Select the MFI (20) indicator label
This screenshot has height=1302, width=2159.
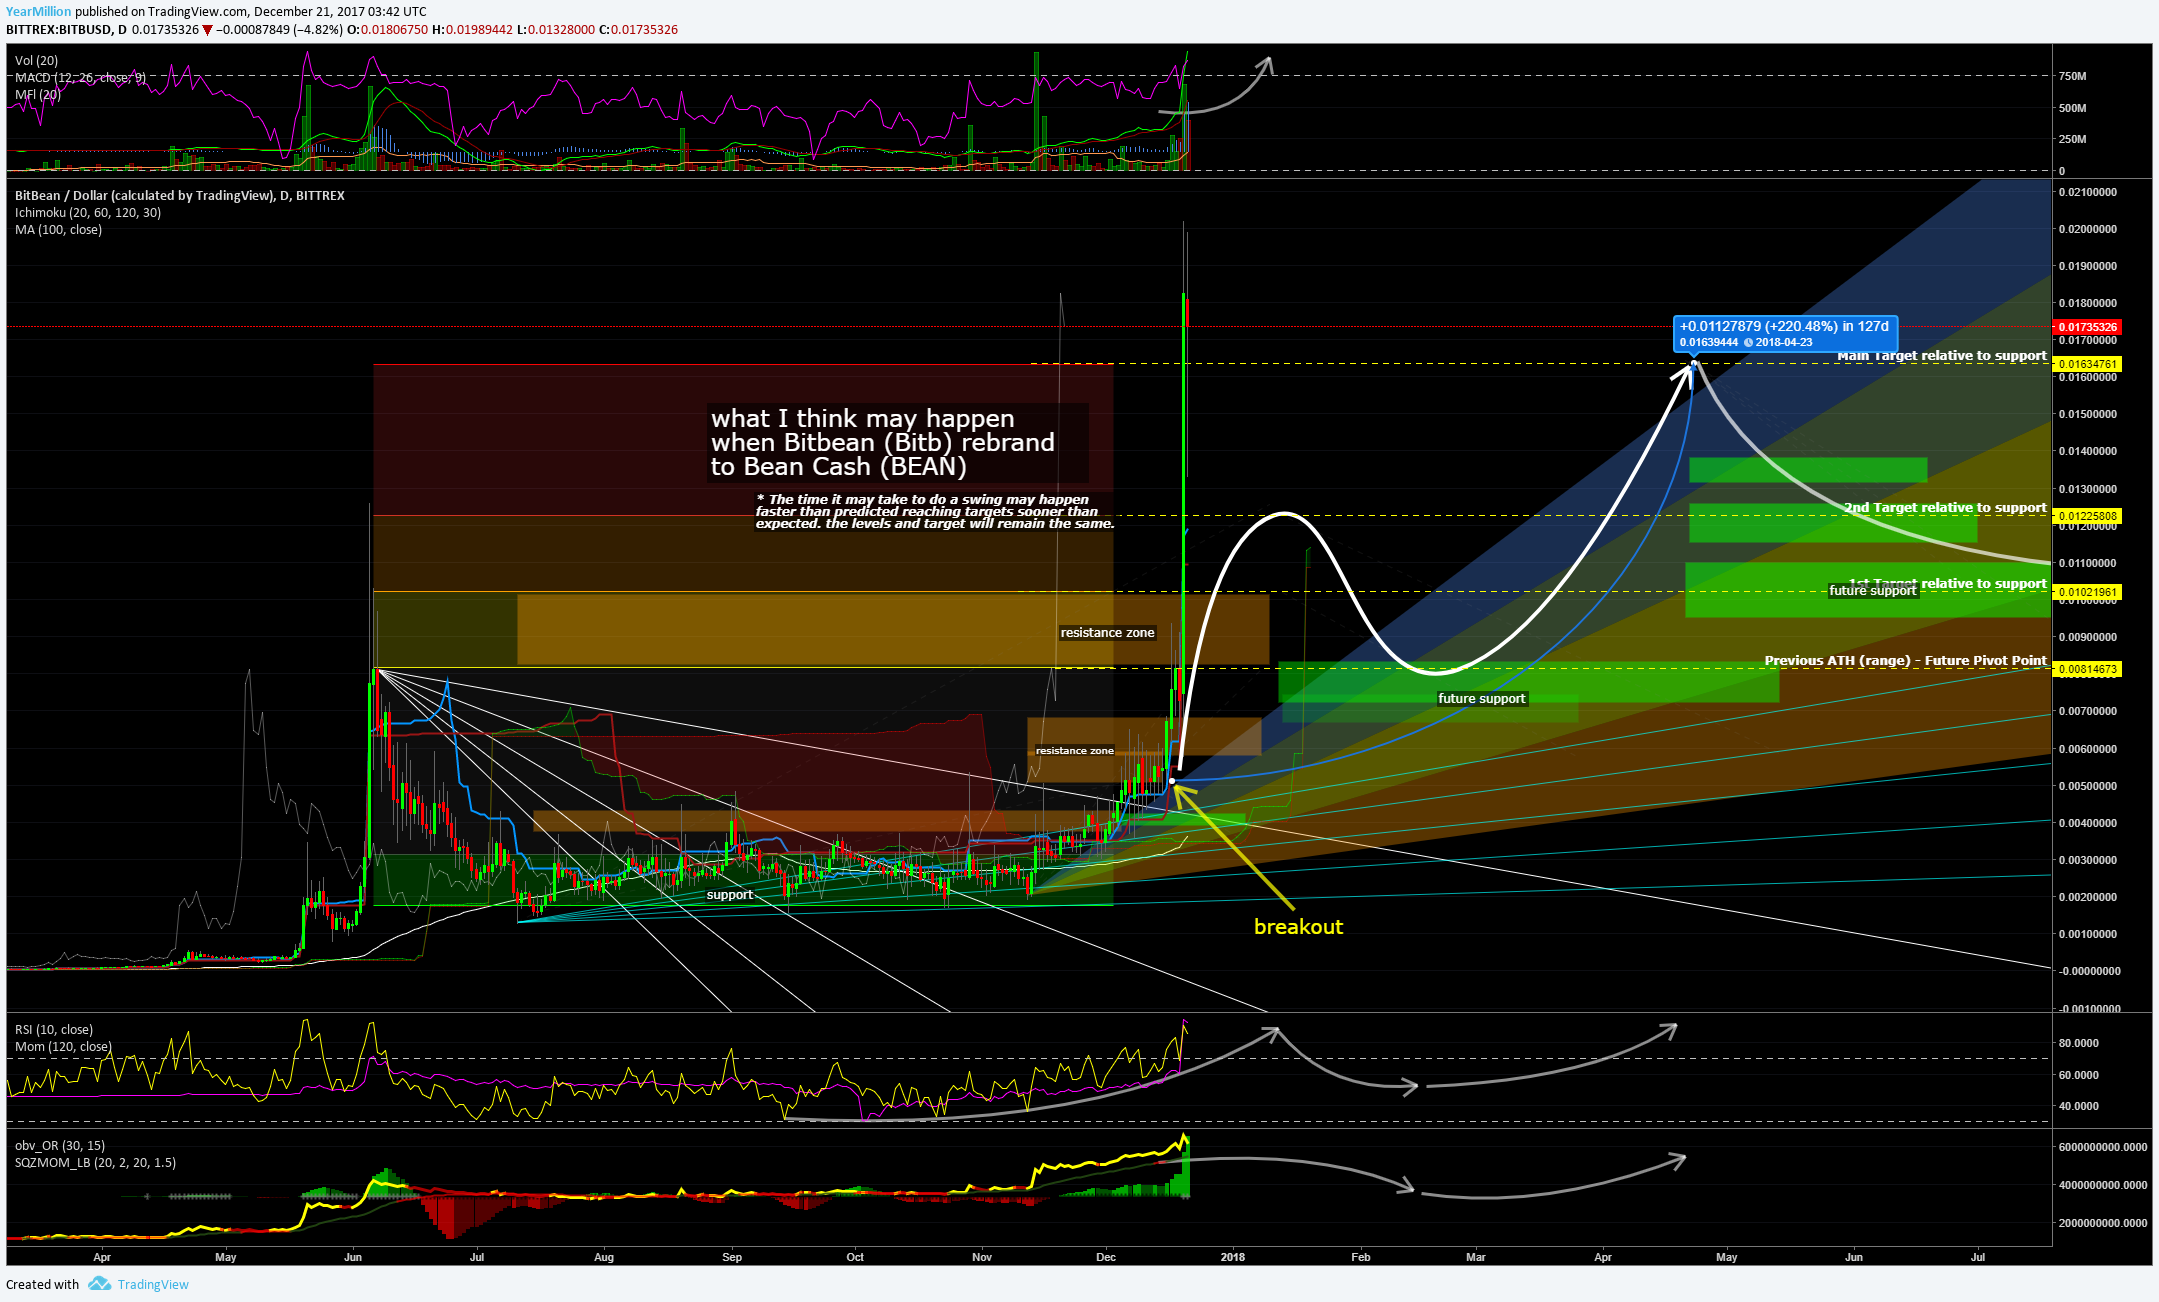38,95
